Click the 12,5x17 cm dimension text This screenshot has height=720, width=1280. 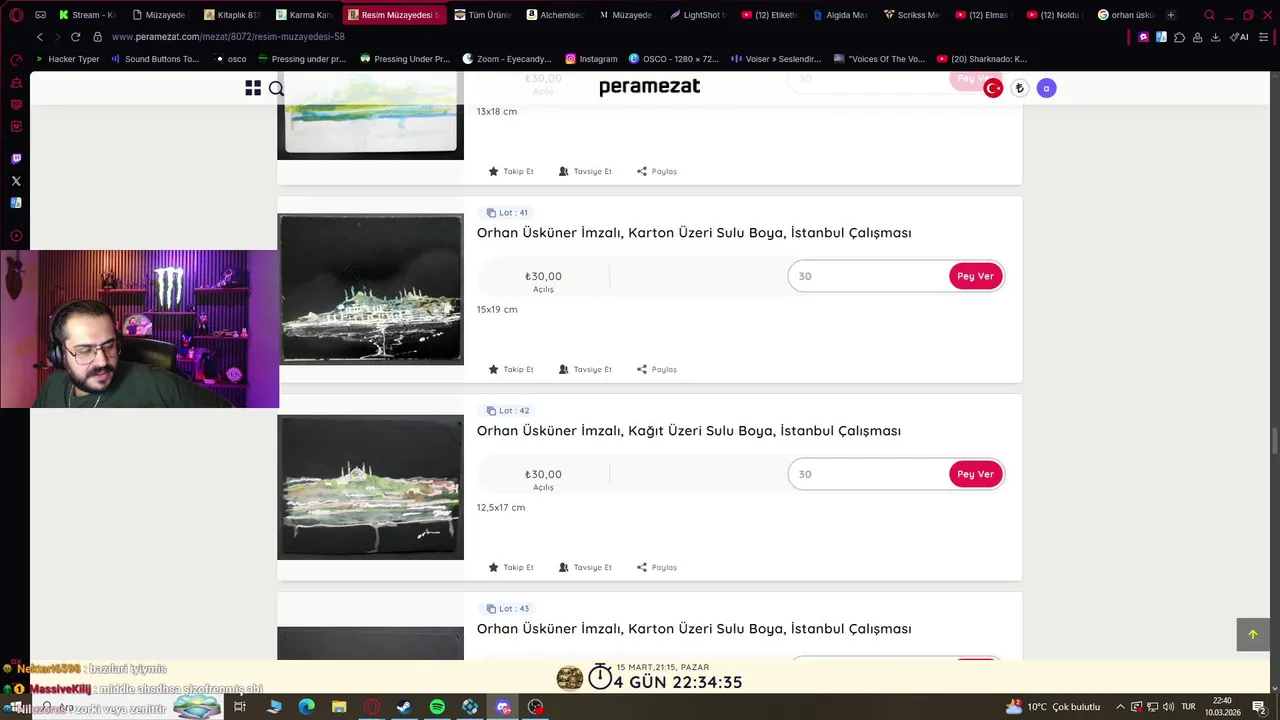click(501, 508)
